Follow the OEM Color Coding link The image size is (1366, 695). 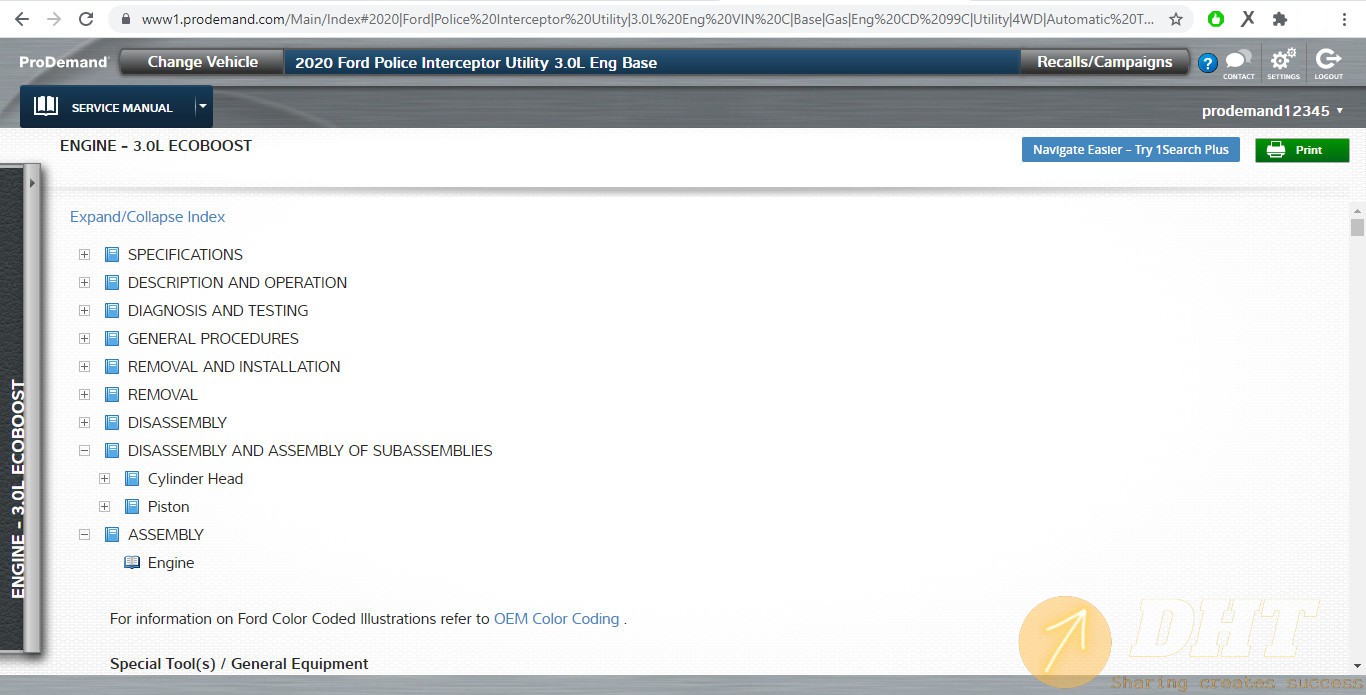[x=556, y=619]
